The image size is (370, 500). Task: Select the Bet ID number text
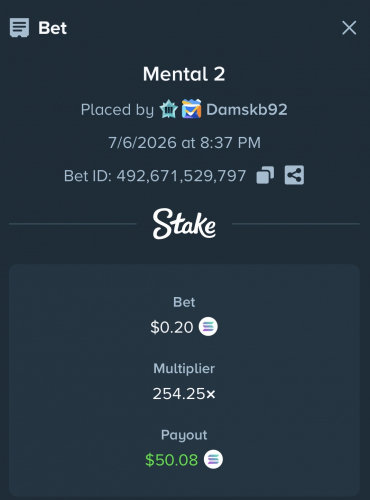click(181, 176)
